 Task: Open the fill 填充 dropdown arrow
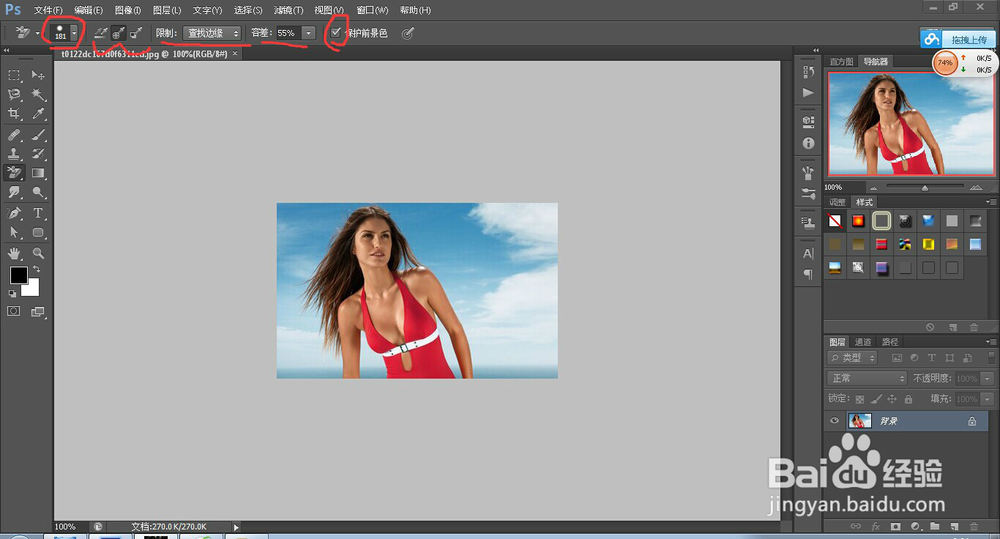coord(987,399)
